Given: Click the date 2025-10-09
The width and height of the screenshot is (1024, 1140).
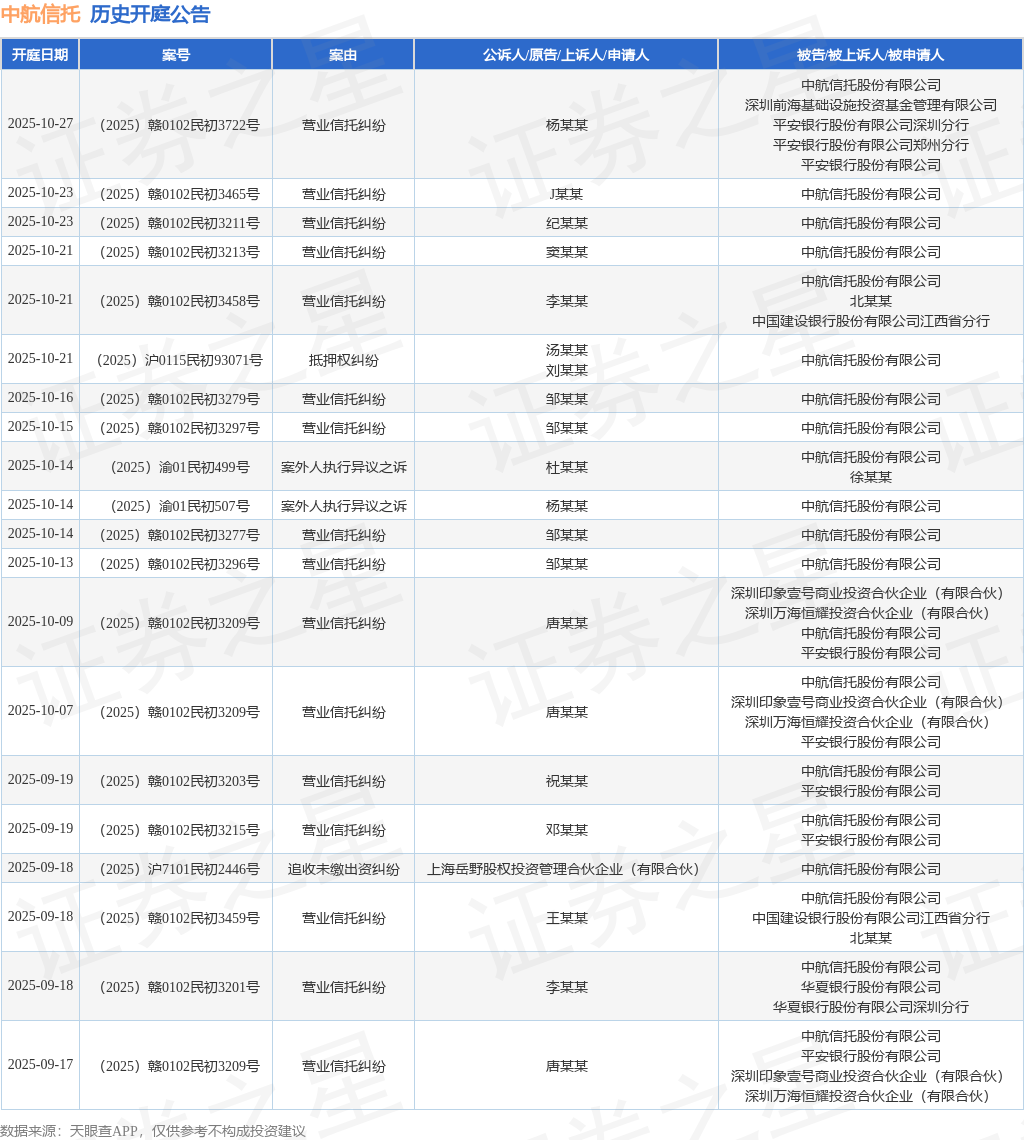Looking at the screenshot, I should tap(41, 622).
